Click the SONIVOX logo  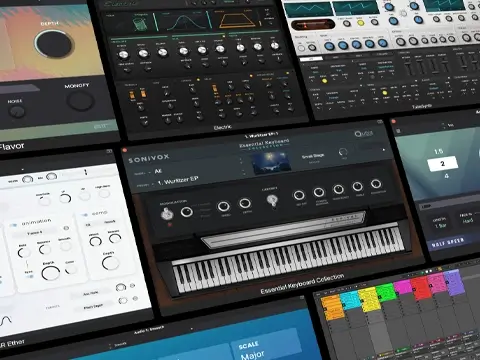coord(149,158)
